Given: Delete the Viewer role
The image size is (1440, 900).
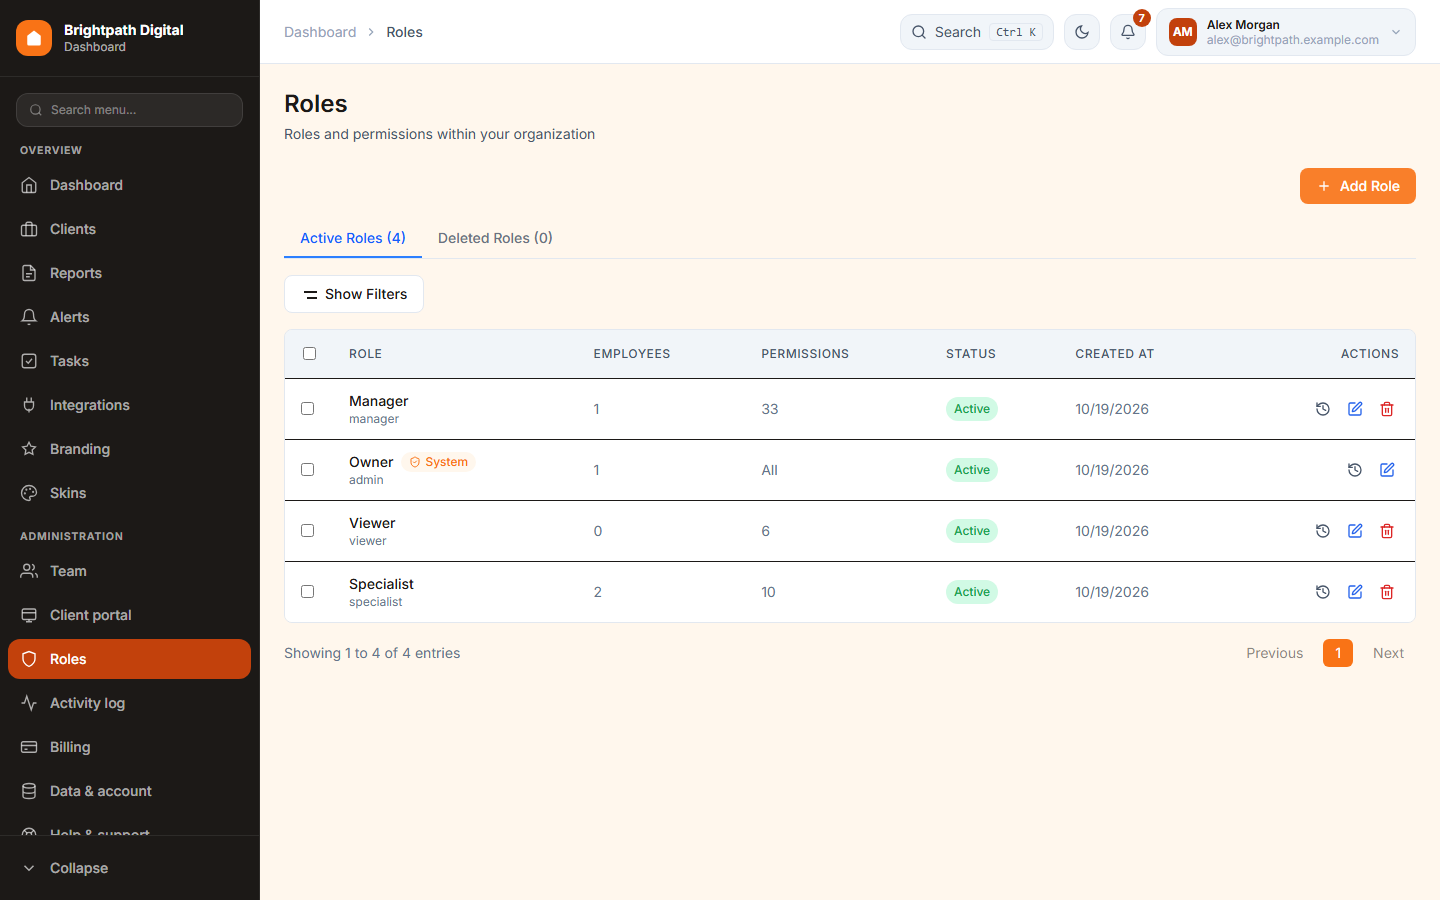Looking at the screenshot, I should pyautogui.click(x=1387, y=531).
